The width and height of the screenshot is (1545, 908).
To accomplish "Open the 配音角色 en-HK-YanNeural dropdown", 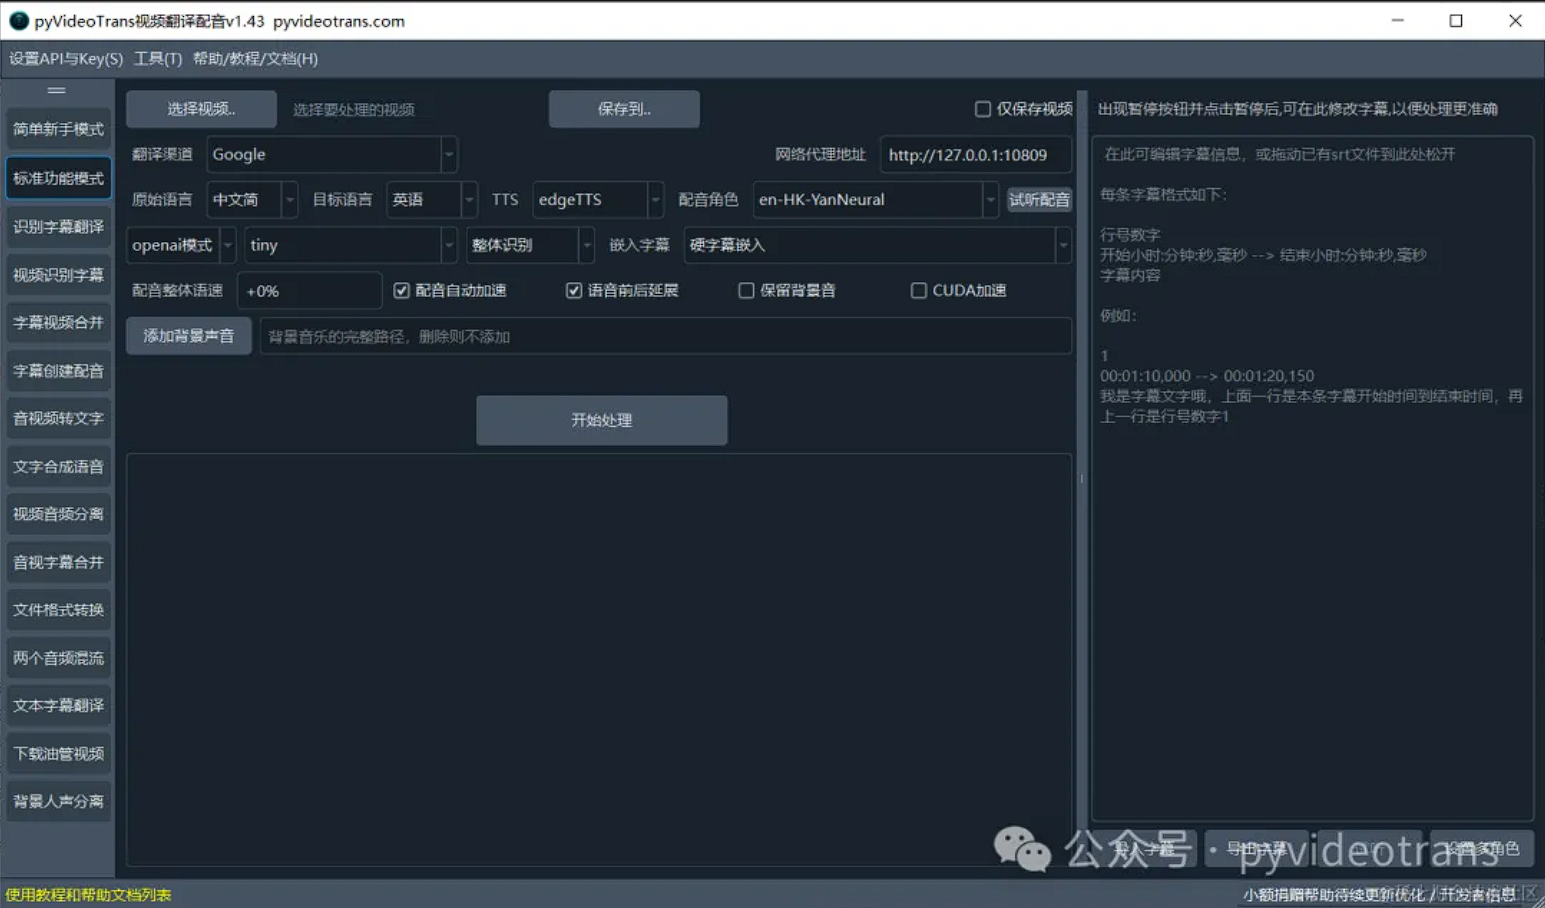I will point(875,200).
